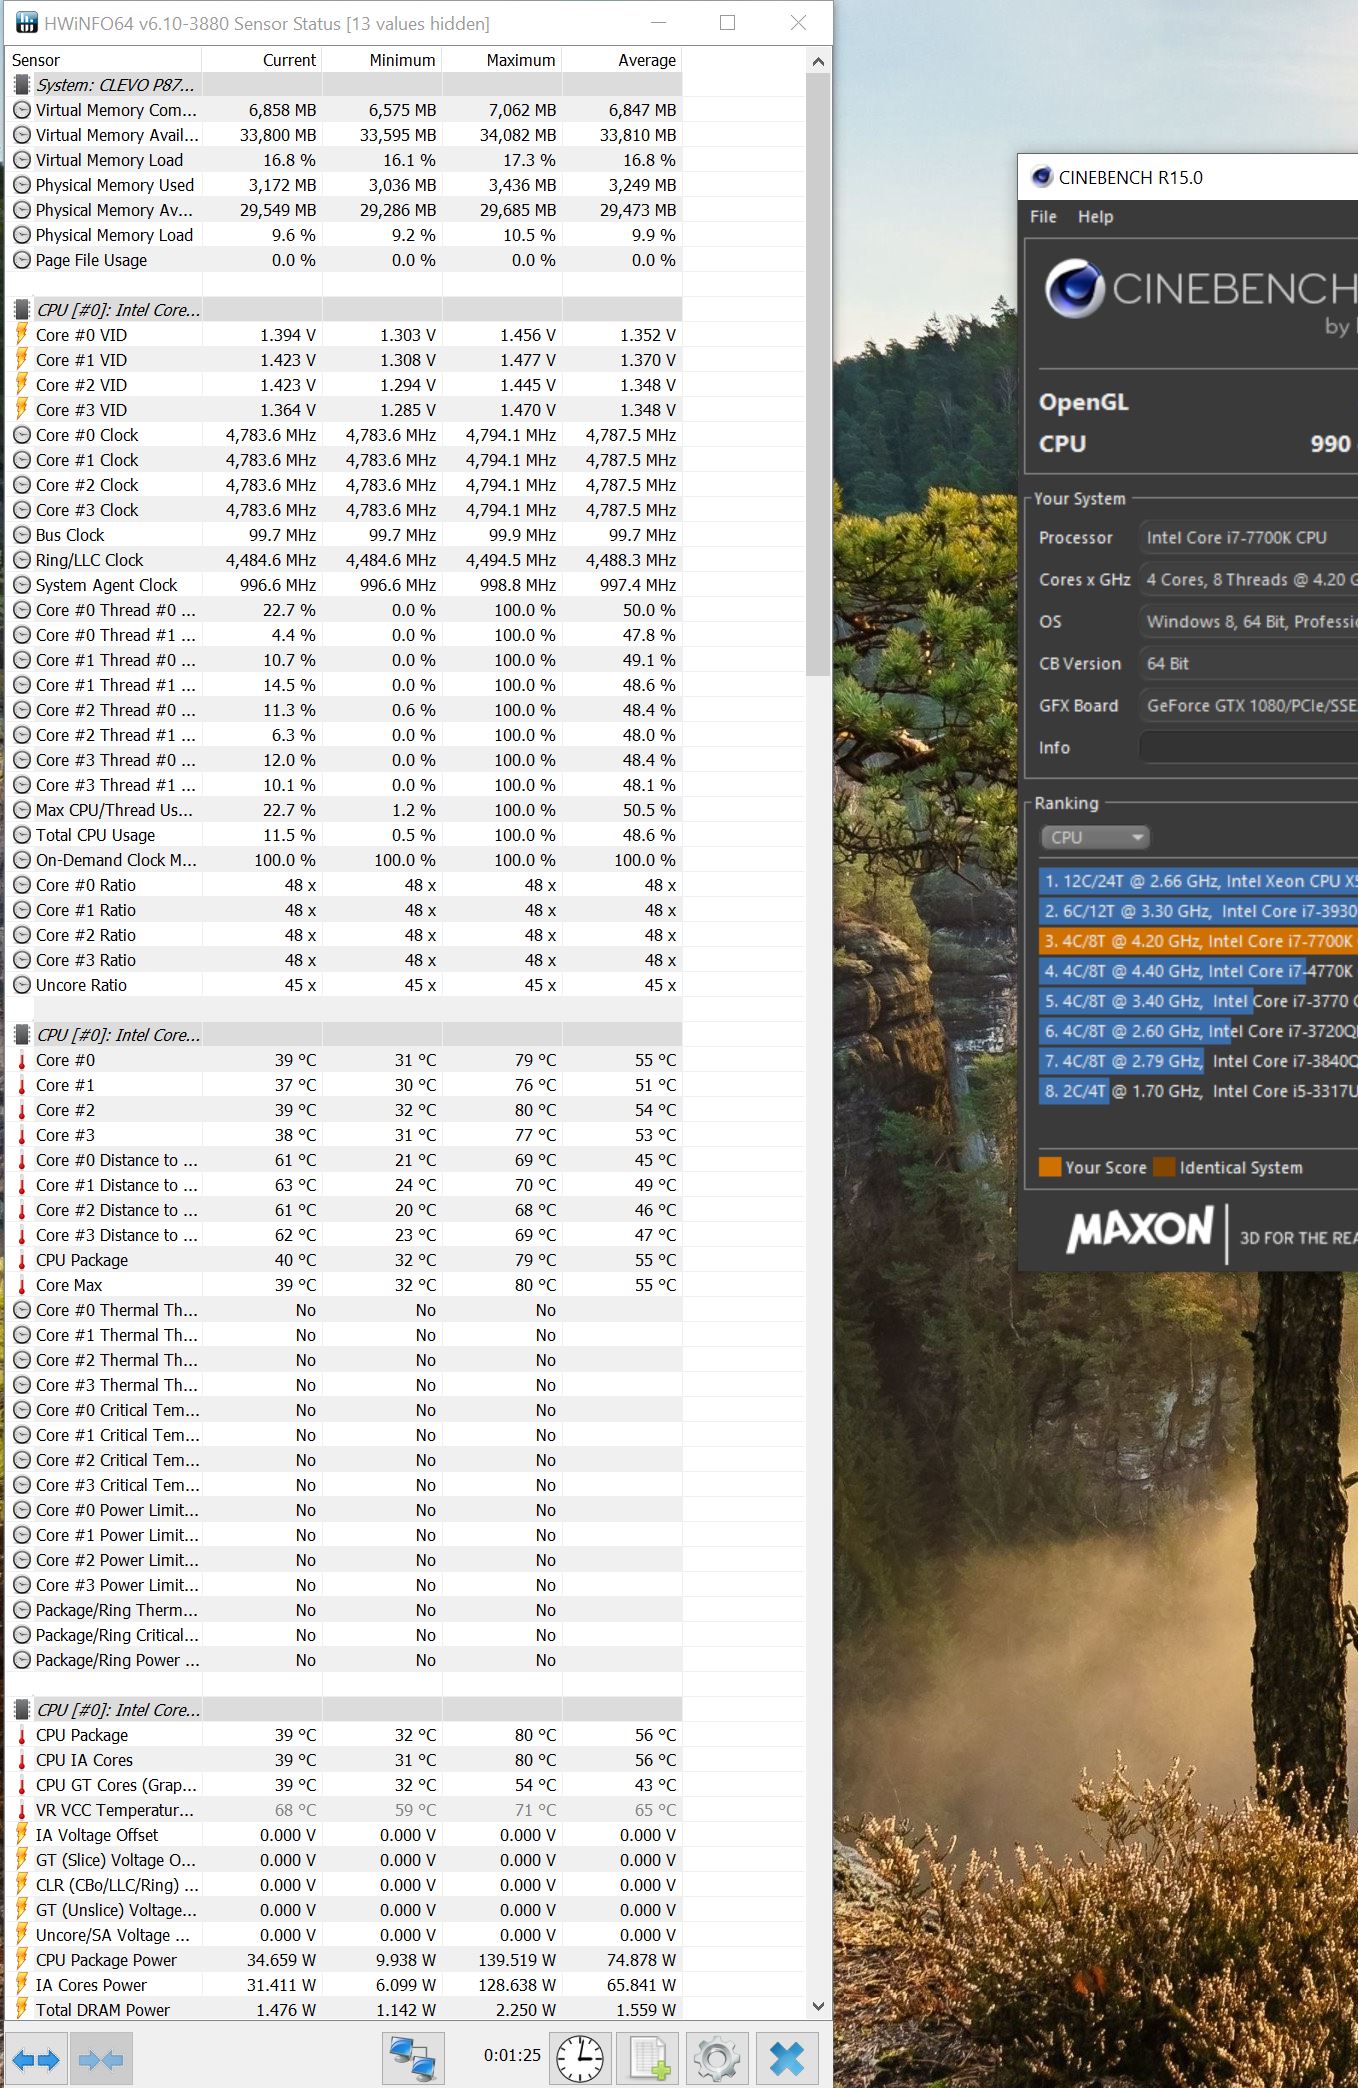Click the MAXON logo in Cinebench

[x=1140, y=1230]
